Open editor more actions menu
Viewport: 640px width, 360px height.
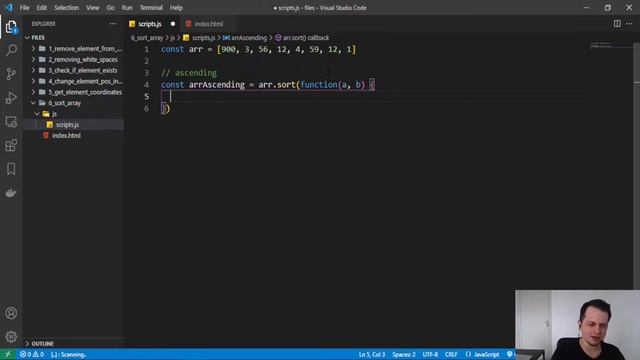point(629,24)
